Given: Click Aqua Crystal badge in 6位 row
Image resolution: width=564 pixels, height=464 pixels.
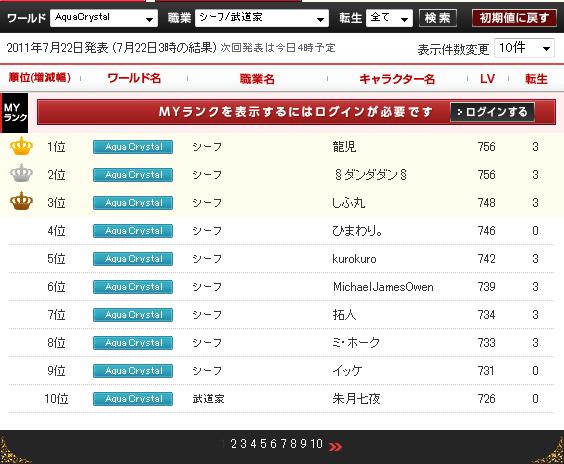Looking at the screenshot, I should [x=133, y=287].
